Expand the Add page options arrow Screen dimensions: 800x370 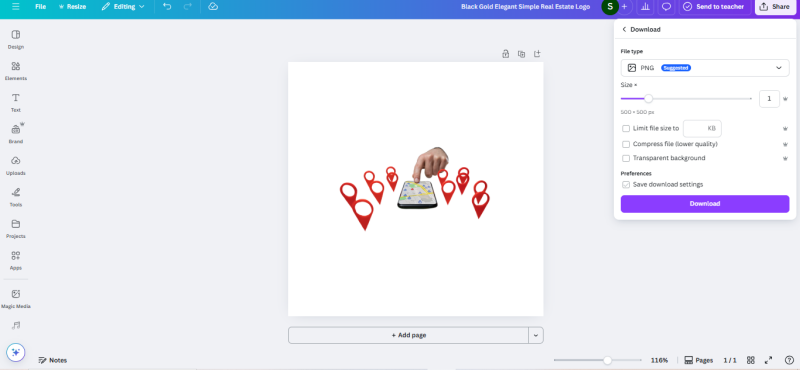(536, 335)
